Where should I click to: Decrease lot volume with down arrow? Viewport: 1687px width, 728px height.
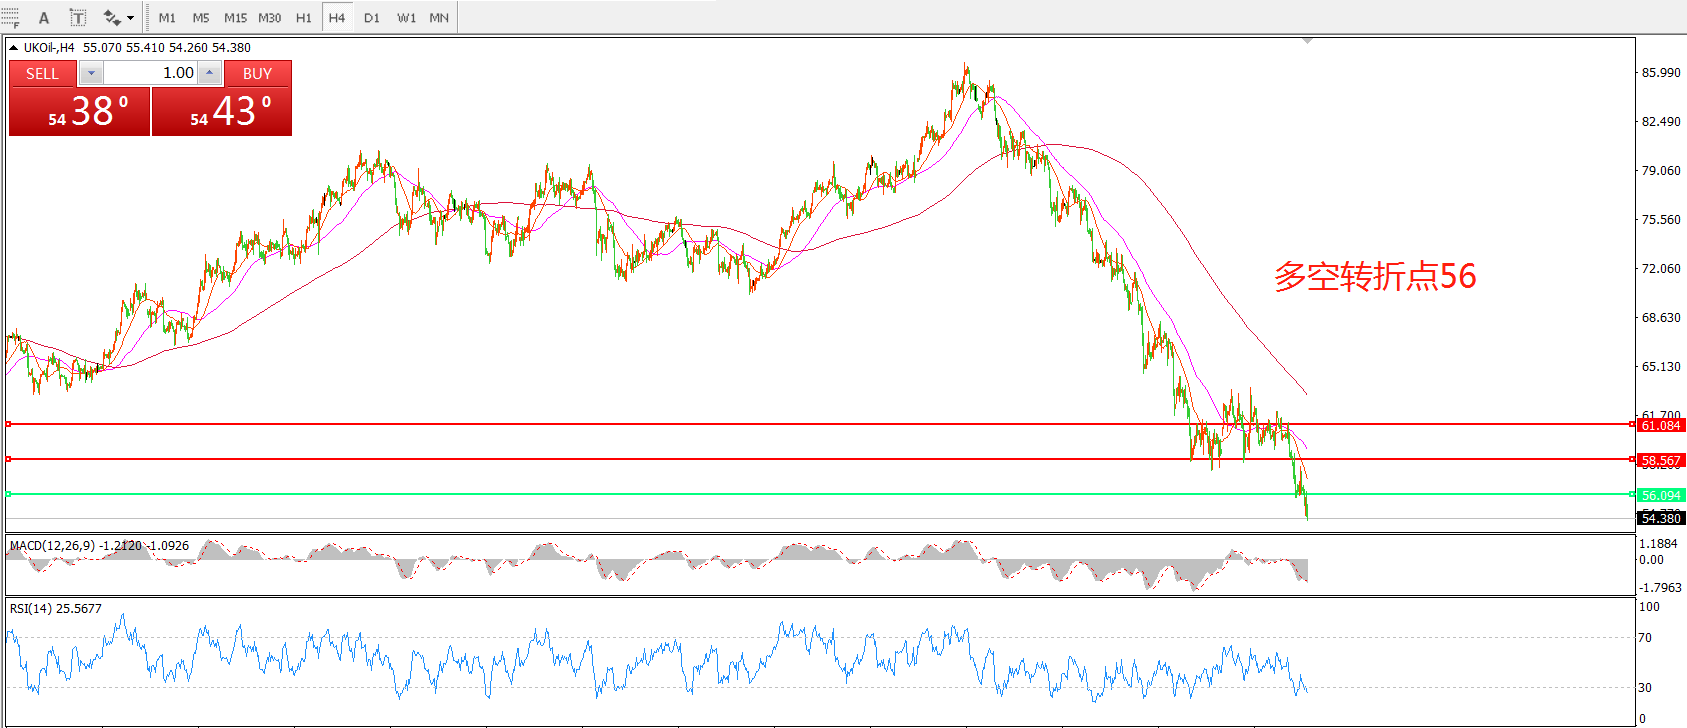tap(91, 73)
